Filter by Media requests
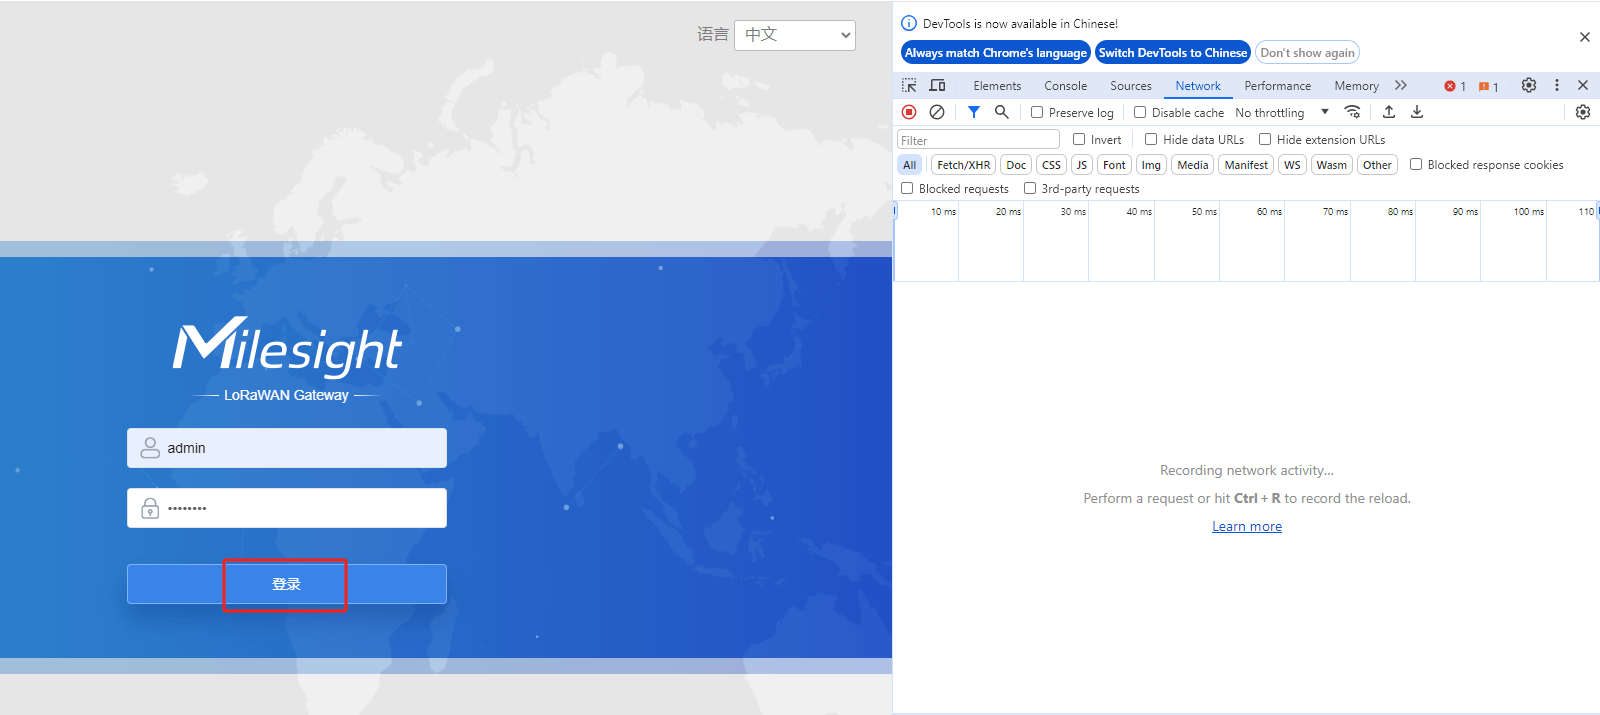This screenshot has width=1600, height=715. 1192,165
